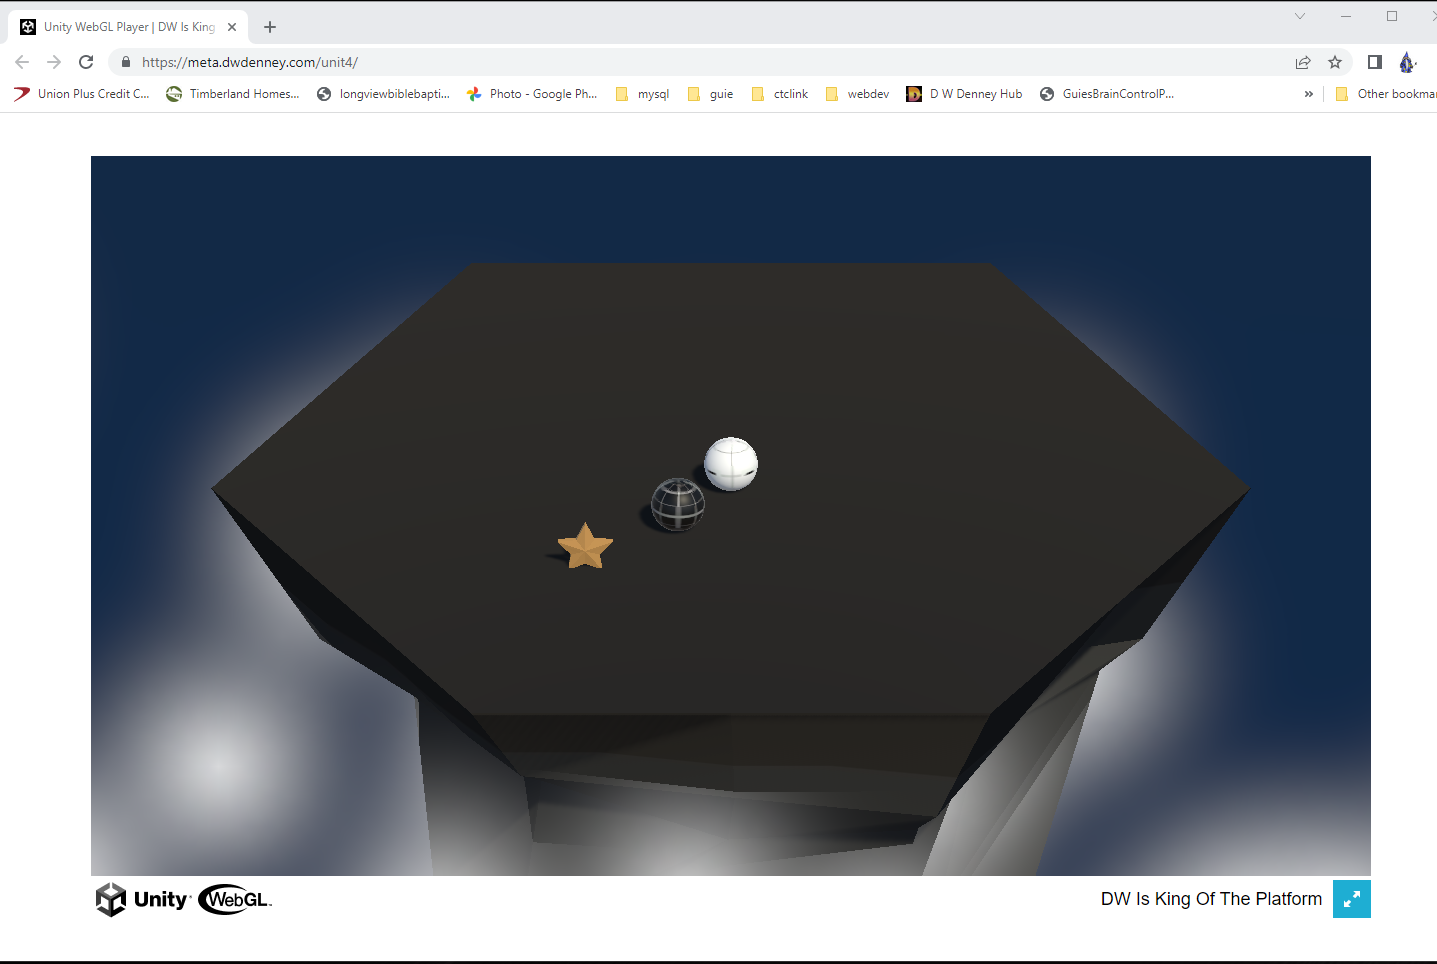Click the share page icon
The image size is (1437, 964).
1303,62
